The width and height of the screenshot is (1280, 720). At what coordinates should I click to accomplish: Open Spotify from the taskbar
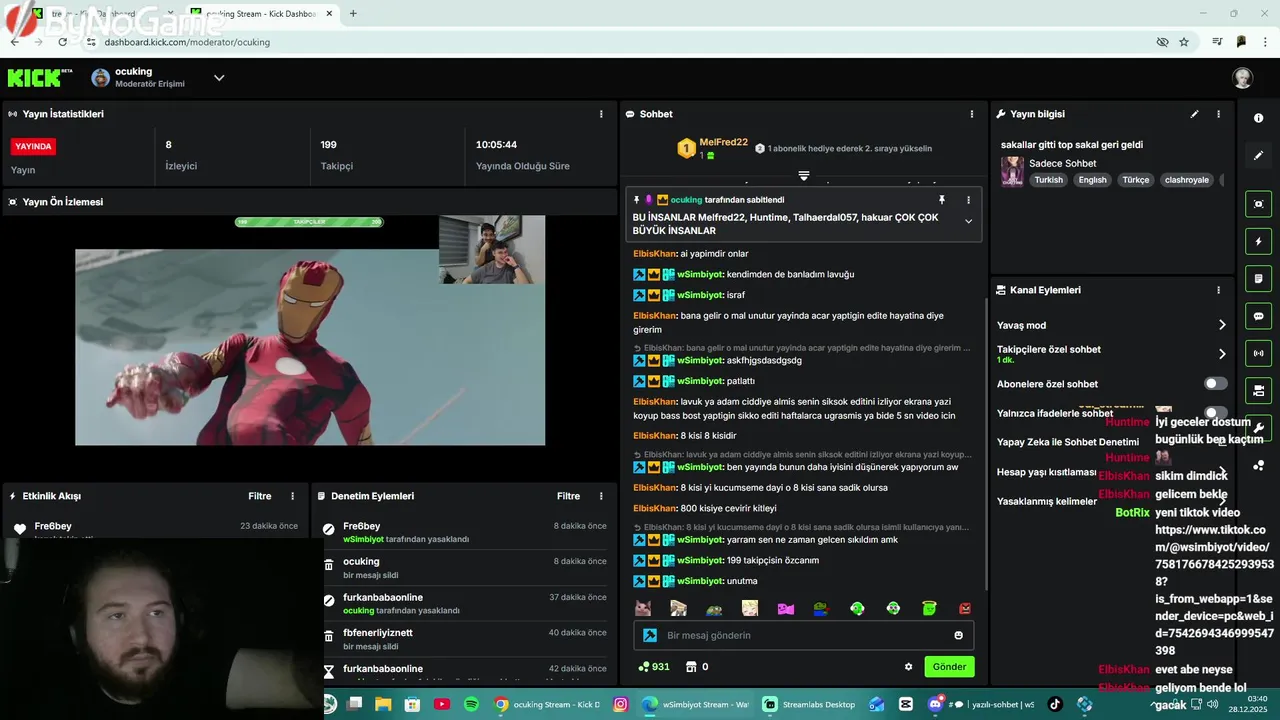pyautogui.click(x=471, y=704)
